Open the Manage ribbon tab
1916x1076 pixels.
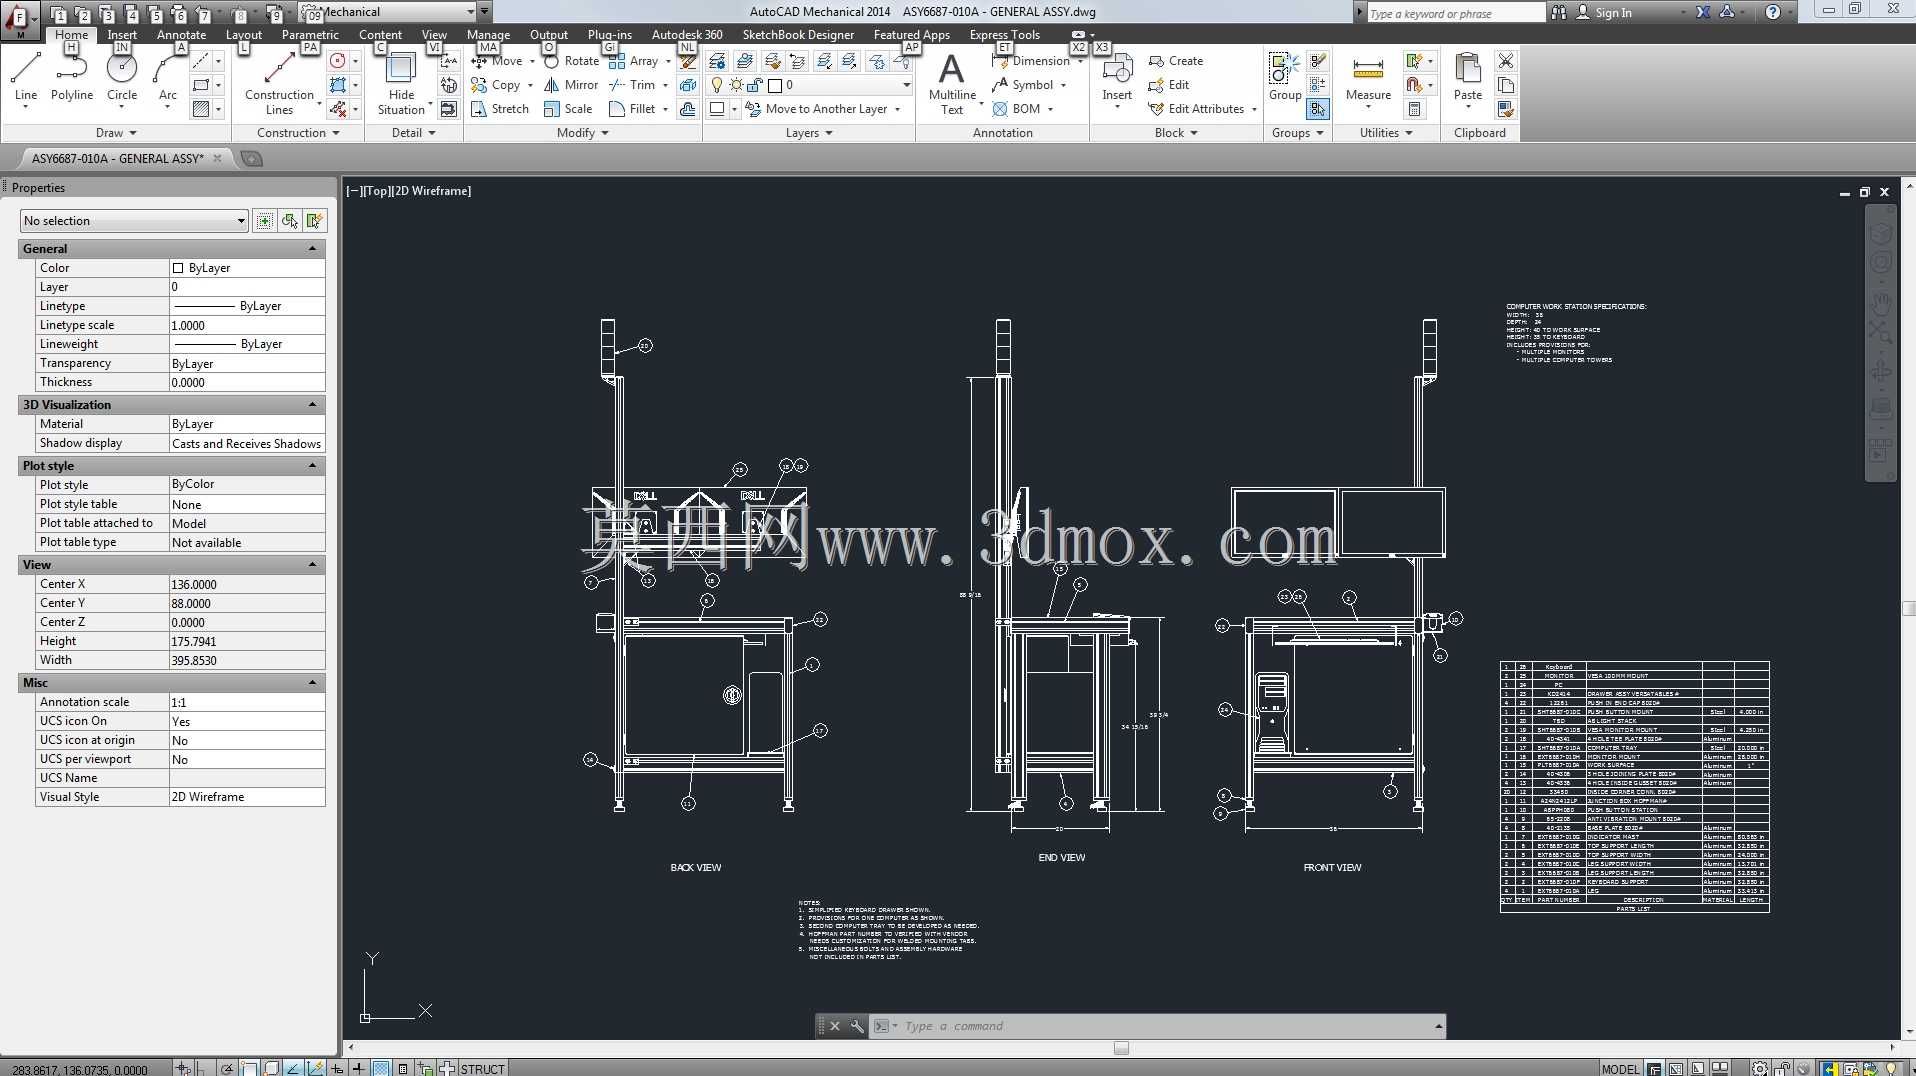tap(488, 34)
